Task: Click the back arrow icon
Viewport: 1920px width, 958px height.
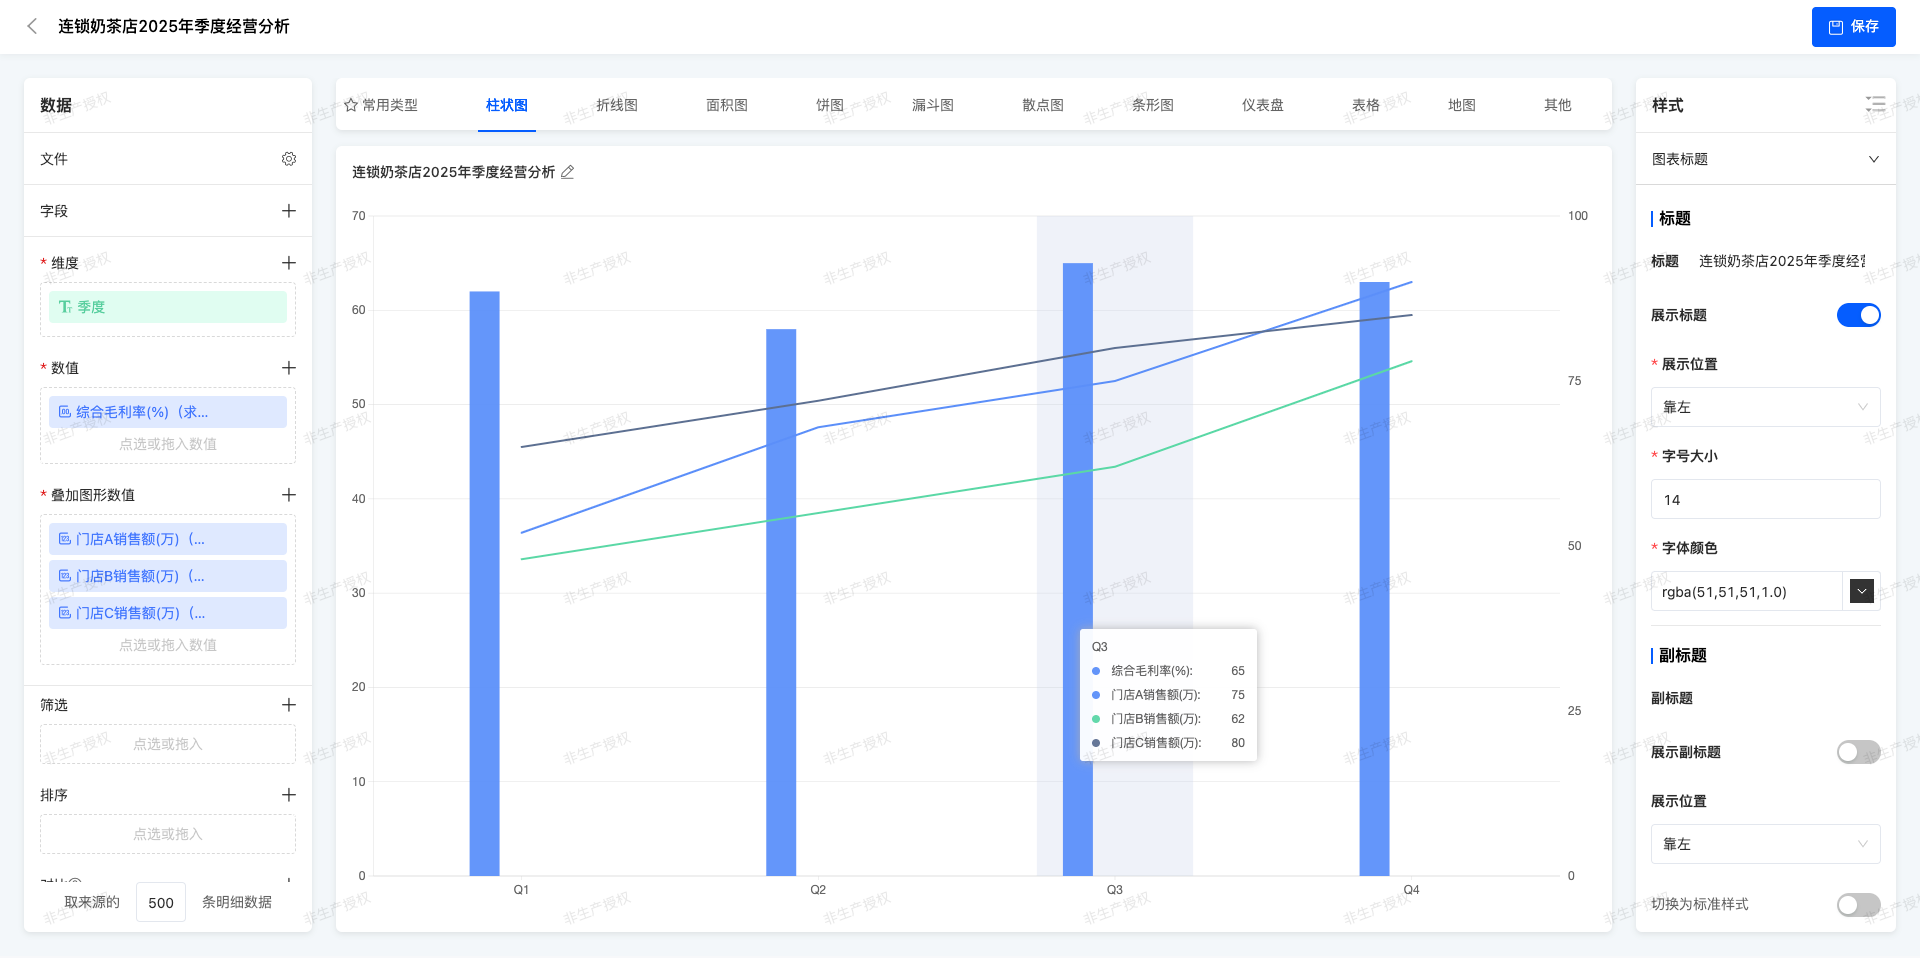Action: coord(32,27)
